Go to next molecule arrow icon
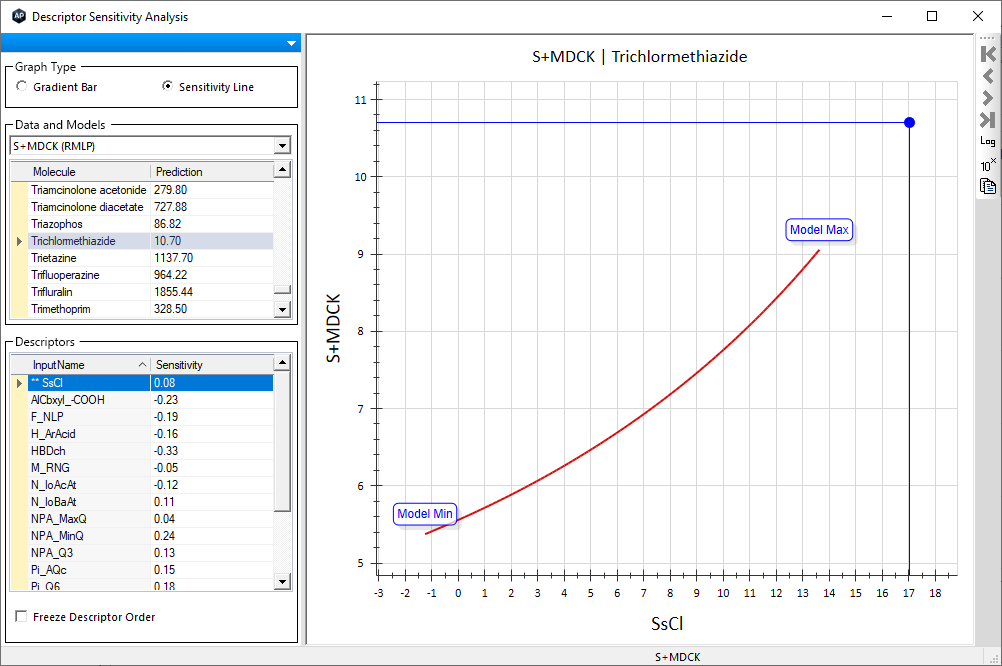 click(987, 98)
